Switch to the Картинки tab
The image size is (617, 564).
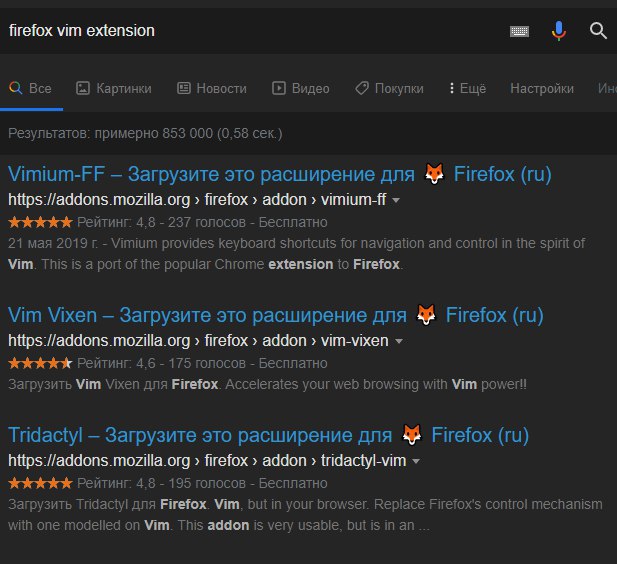(114, 88)
